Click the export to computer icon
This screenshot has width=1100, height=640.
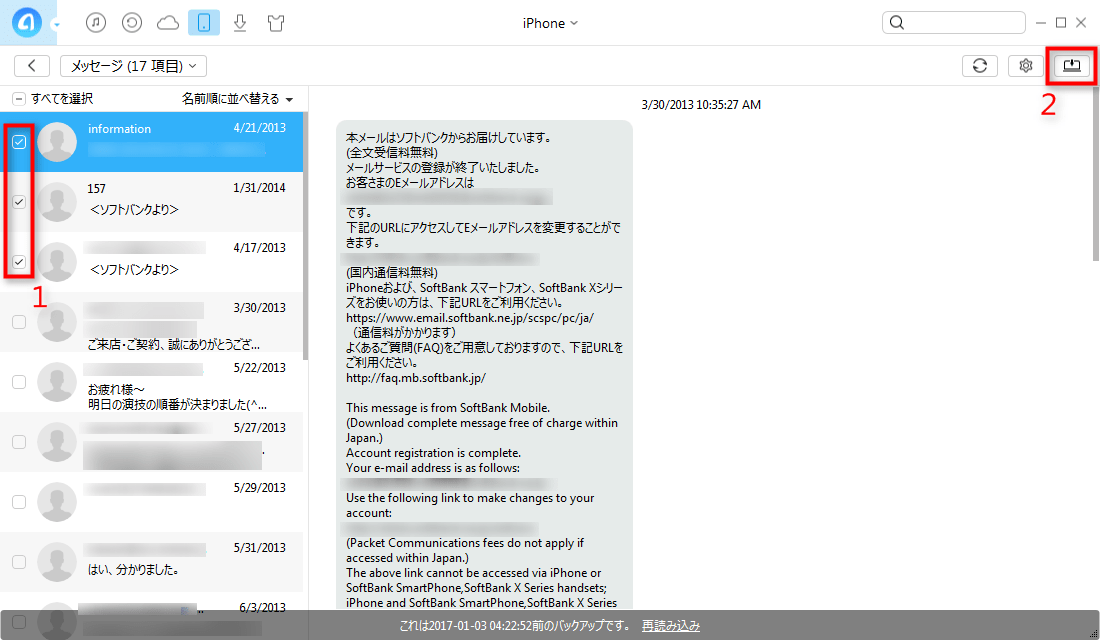[1071, 65]
